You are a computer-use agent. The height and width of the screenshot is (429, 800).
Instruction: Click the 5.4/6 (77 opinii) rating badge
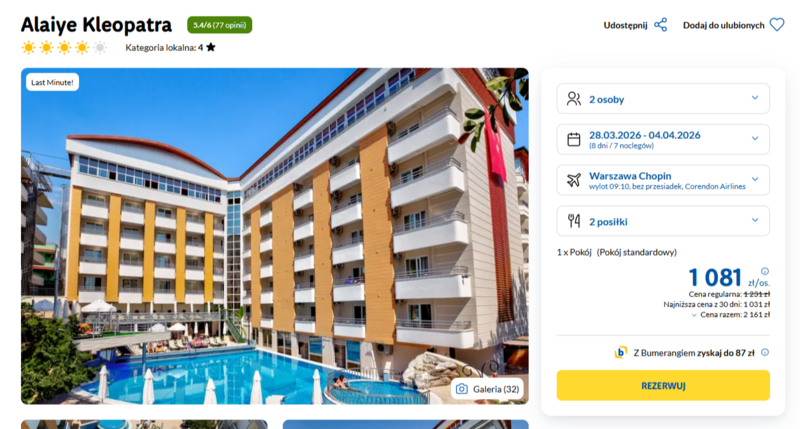[219, 25]
